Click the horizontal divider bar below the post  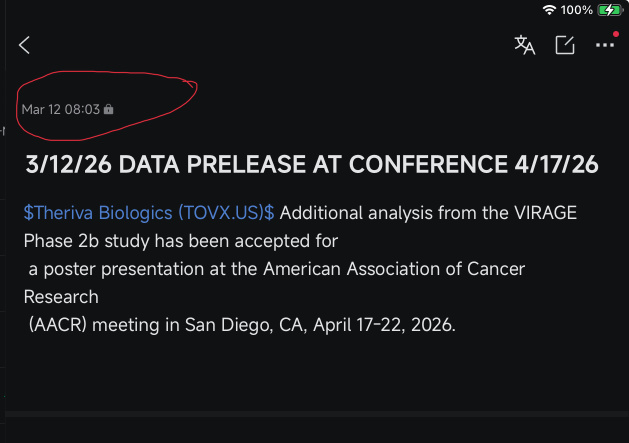(317, 414)
